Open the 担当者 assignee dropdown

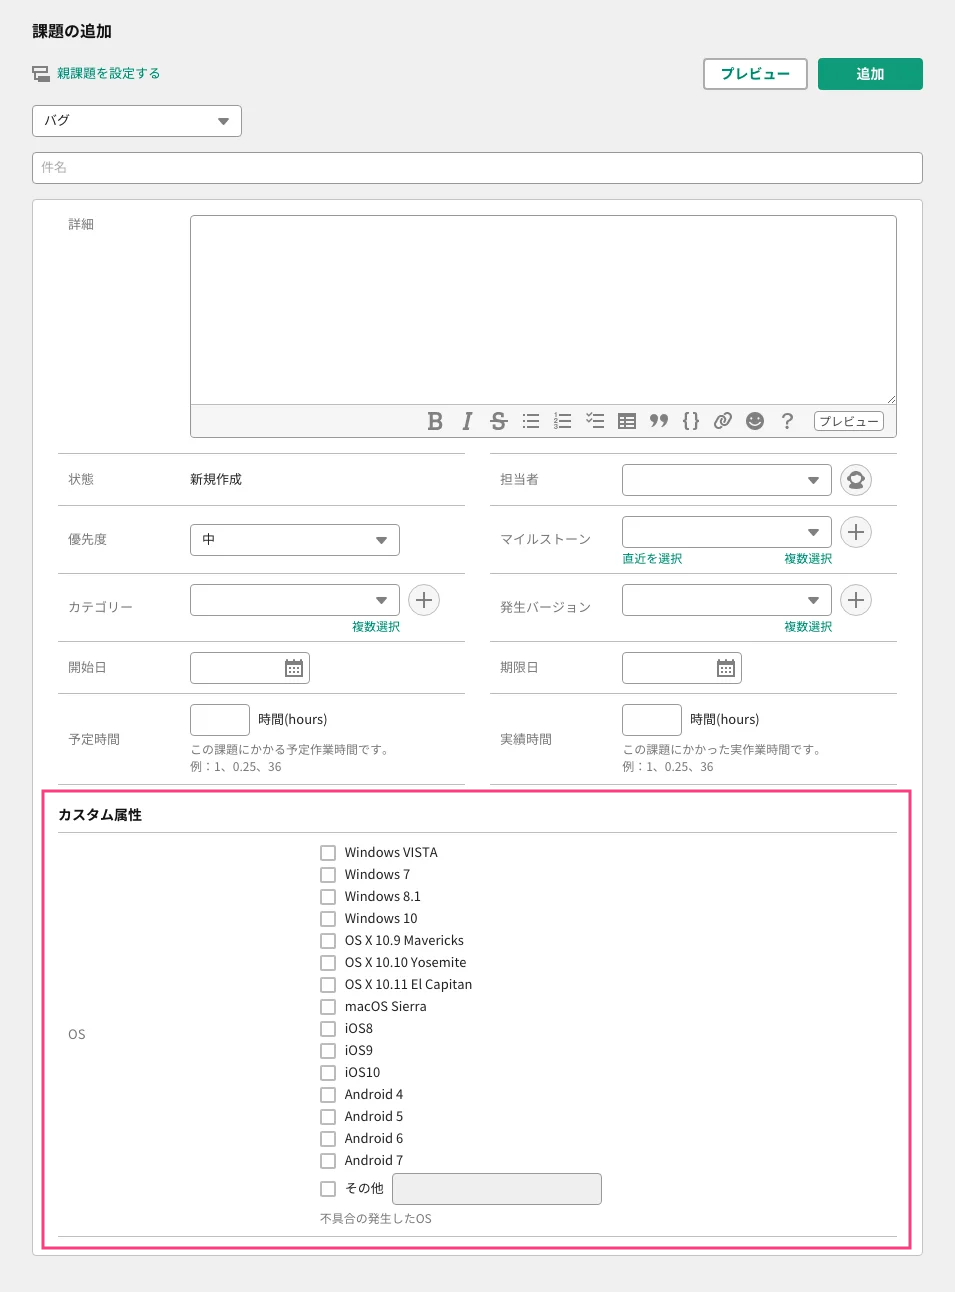pos(727,480)
